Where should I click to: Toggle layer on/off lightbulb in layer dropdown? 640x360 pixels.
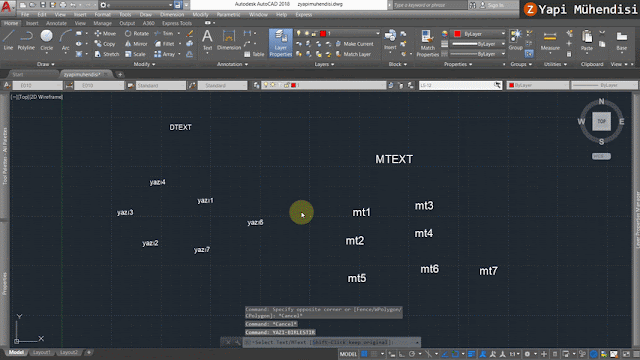click(x=299, y=33)
